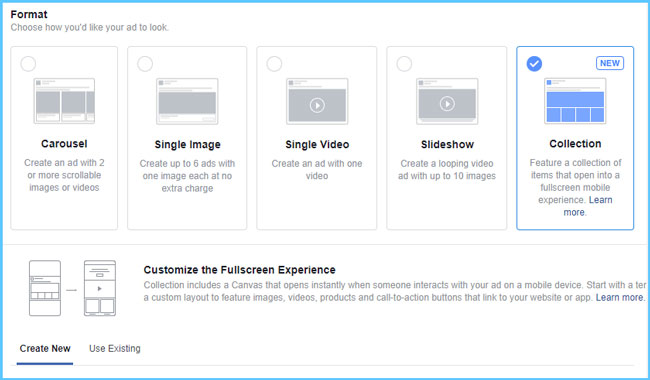This screenshot has width=650, height=380.
Task: Click 'Choose how you'd like your ad to look' text
Action: pos(90,27)
